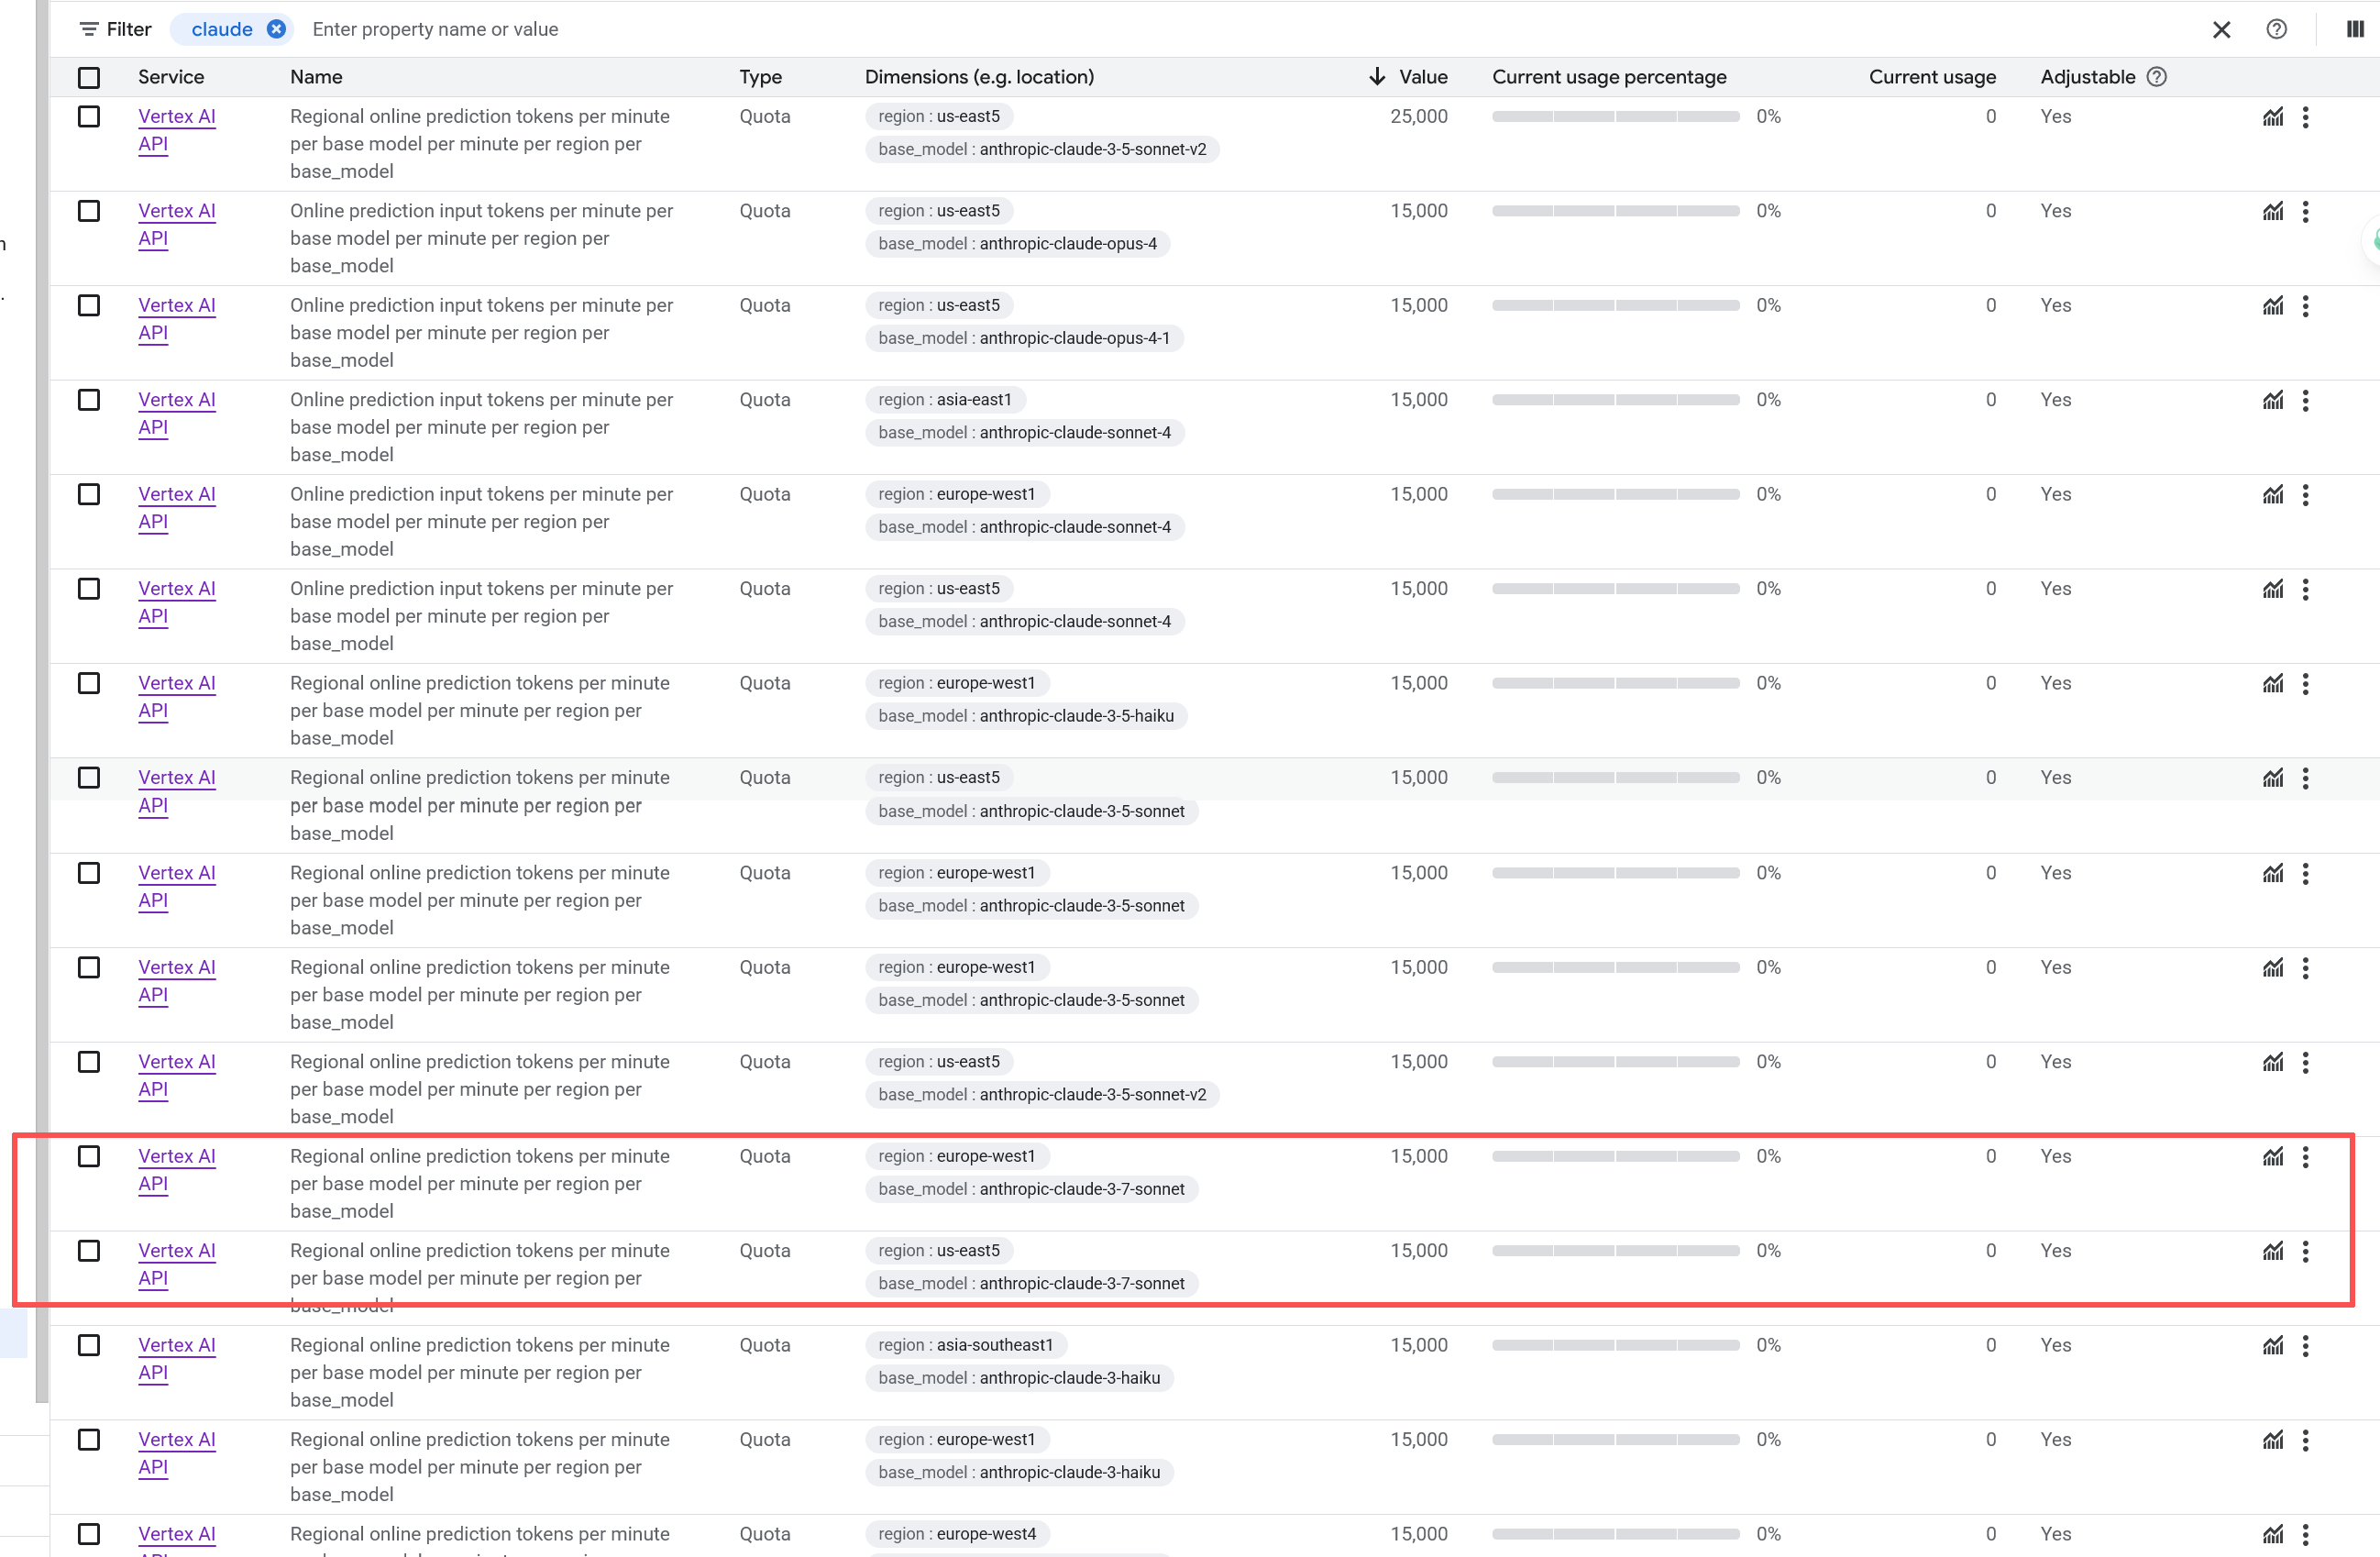
Task: Show monitoring chart for claude-opus-4-1 quota
Action: [2272, 306]
